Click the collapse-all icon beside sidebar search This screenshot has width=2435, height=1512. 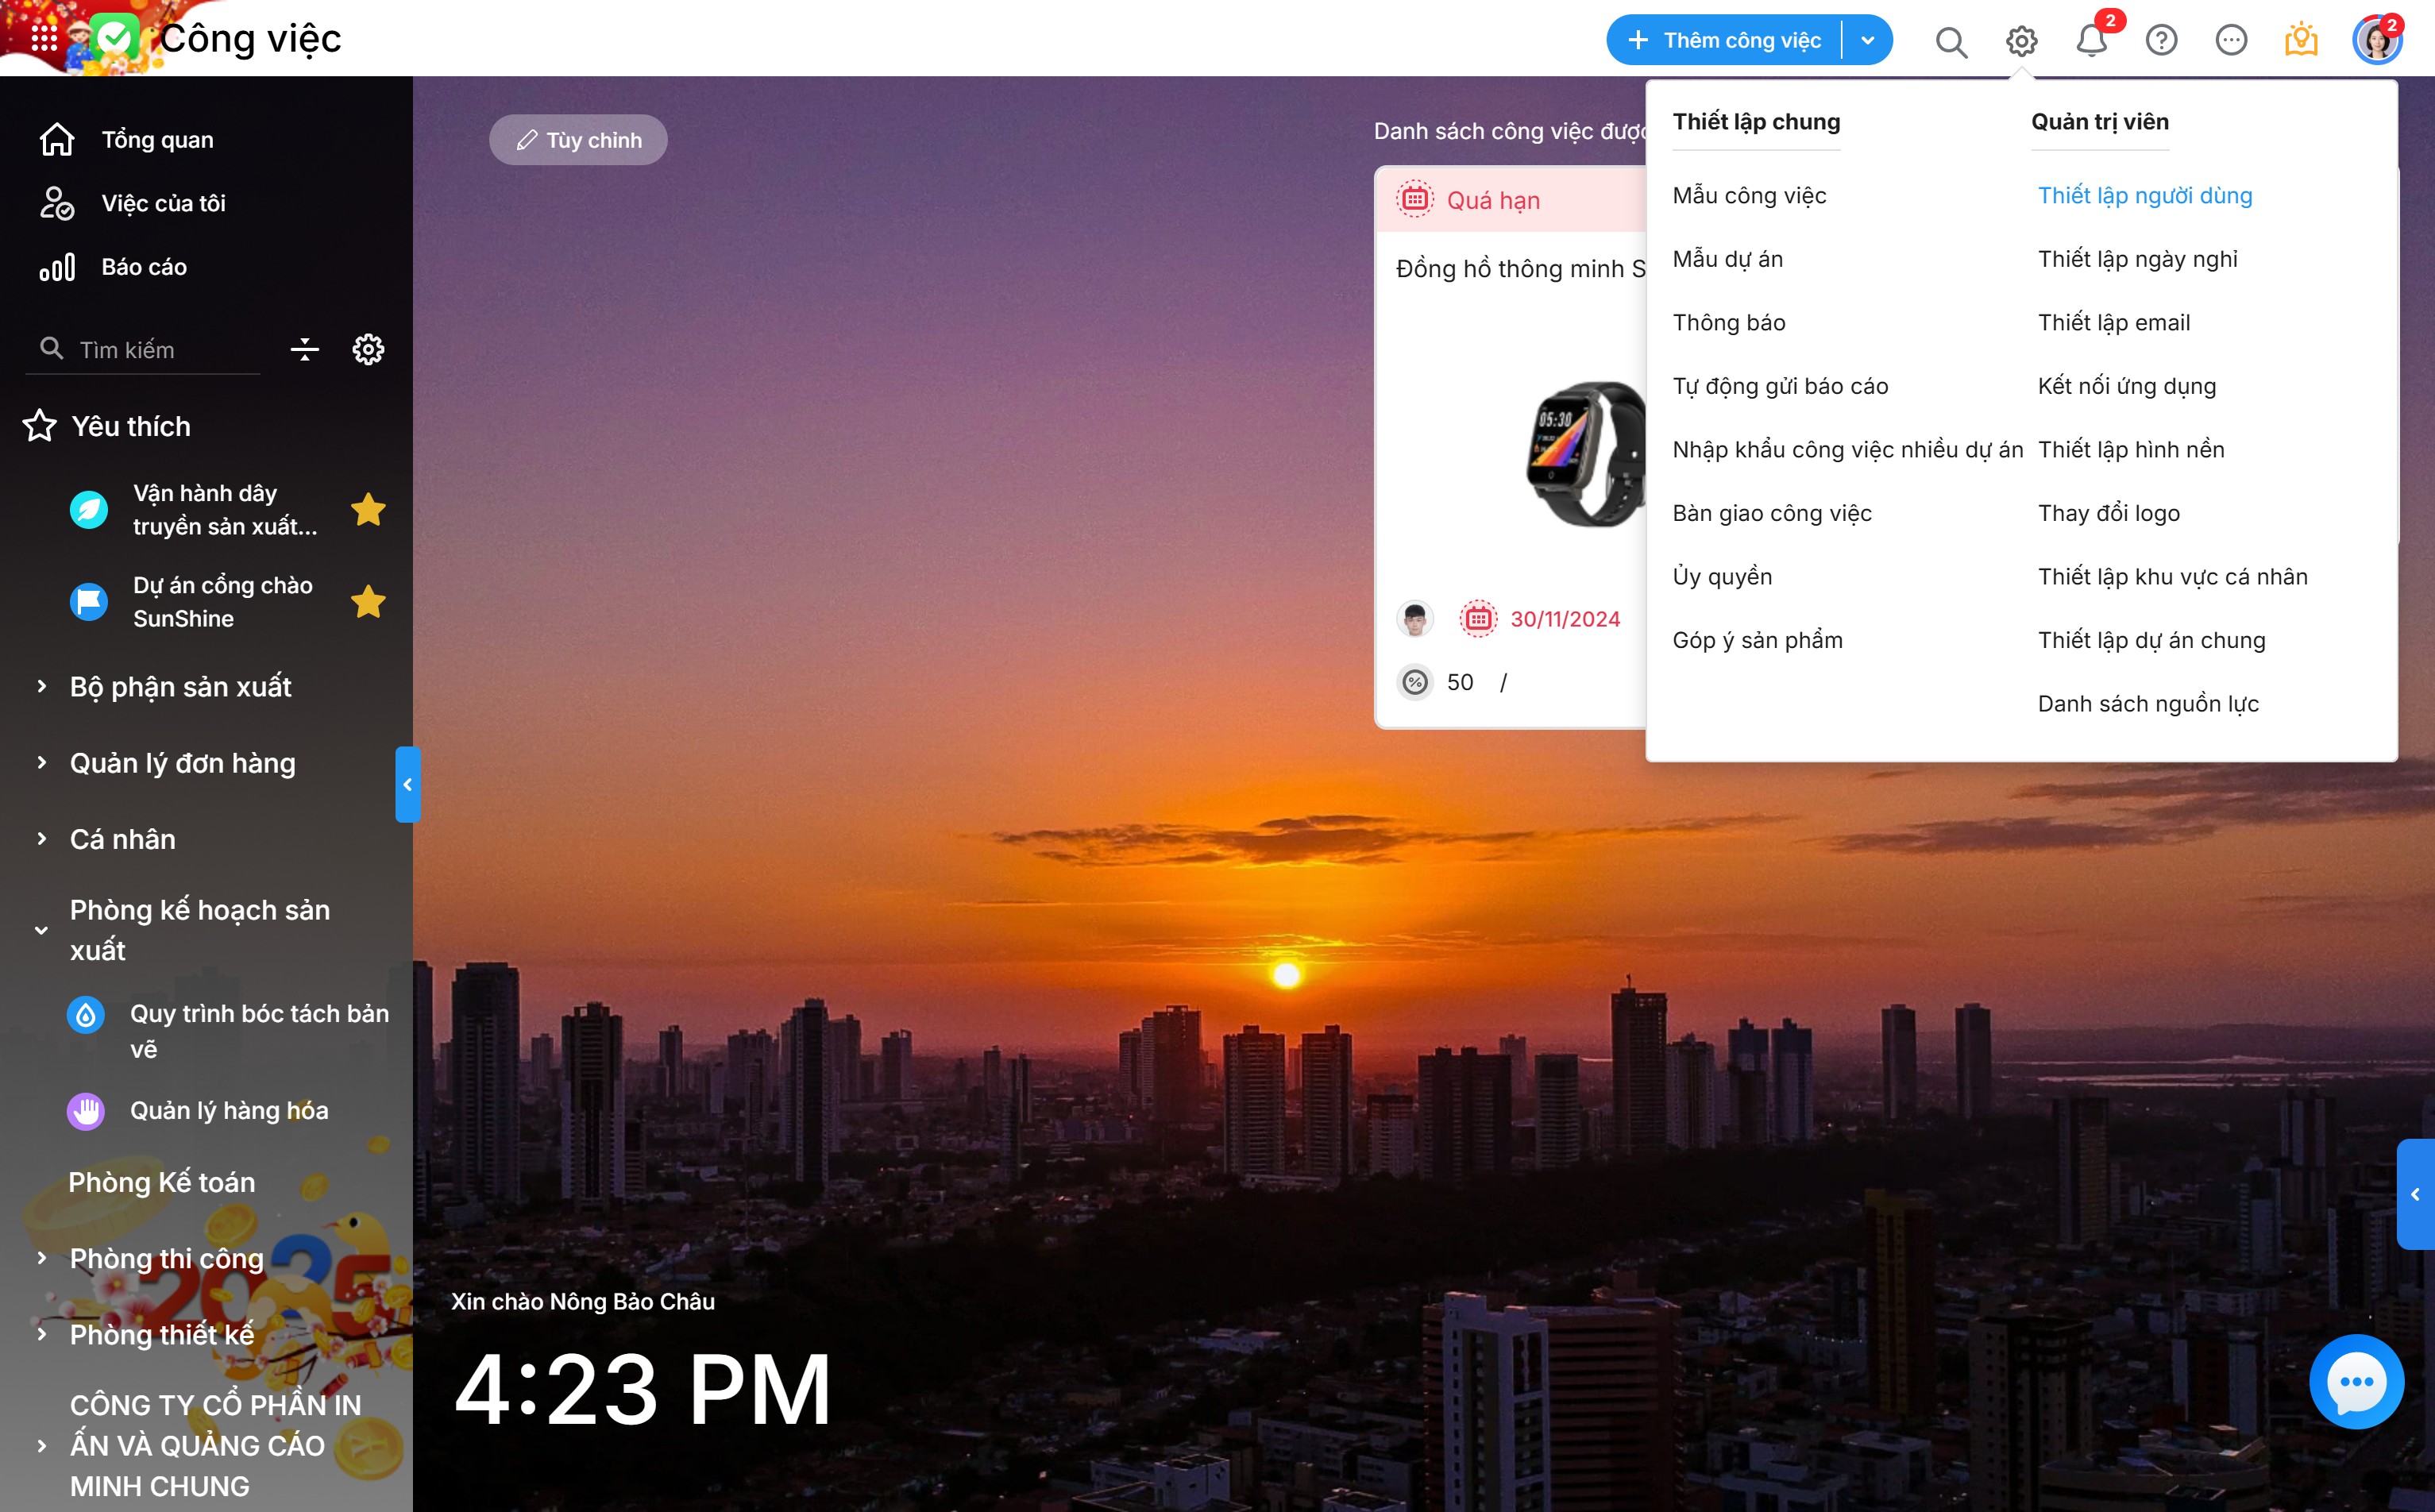305,349
